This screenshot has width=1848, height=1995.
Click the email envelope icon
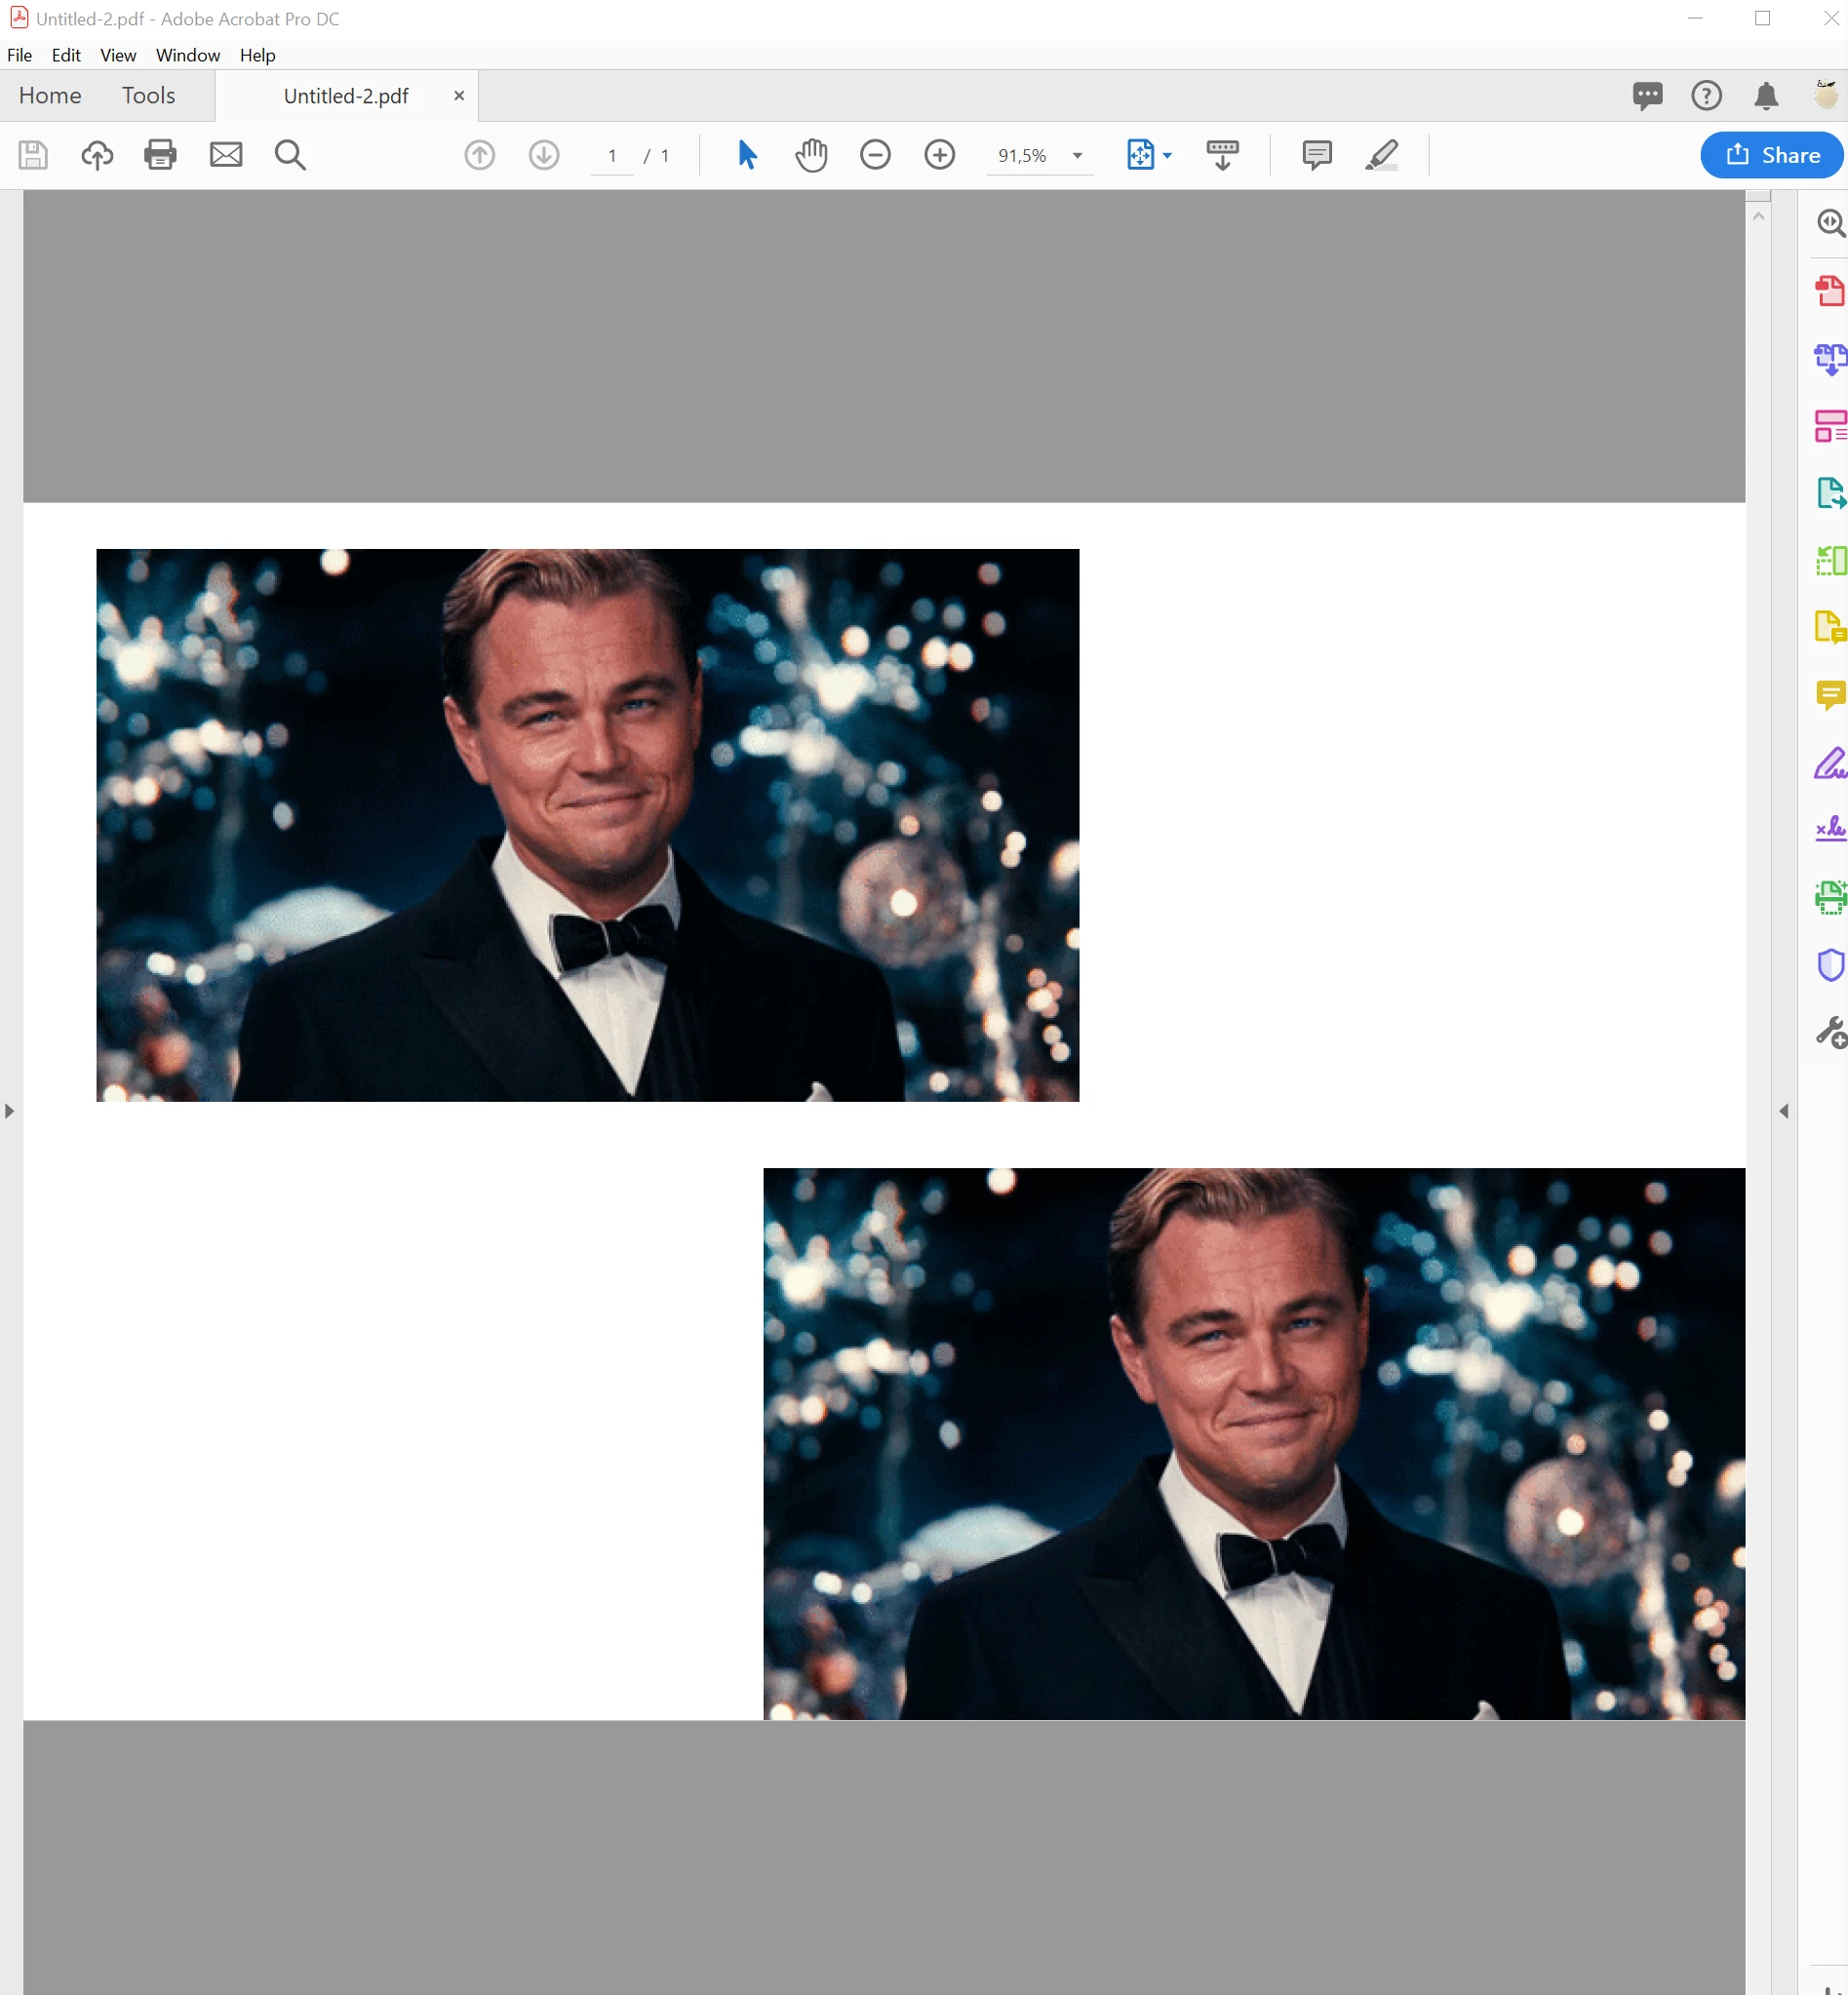pyautogui.click(x=226, y=155)
